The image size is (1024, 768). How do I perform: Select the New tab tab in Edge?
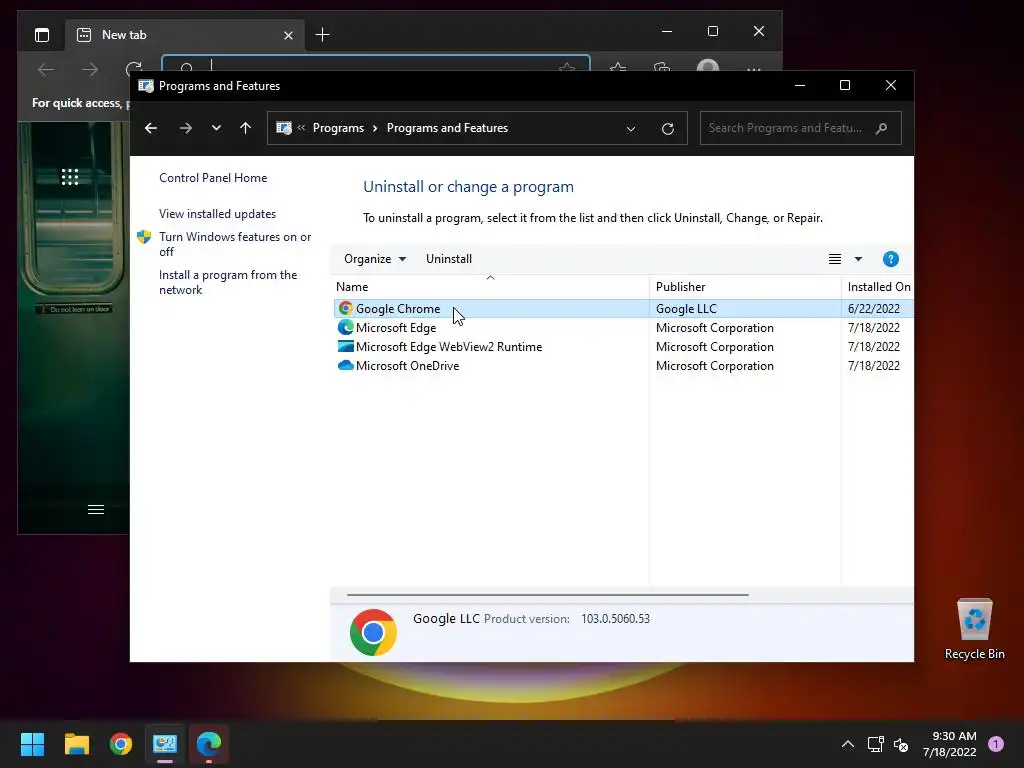185,35
